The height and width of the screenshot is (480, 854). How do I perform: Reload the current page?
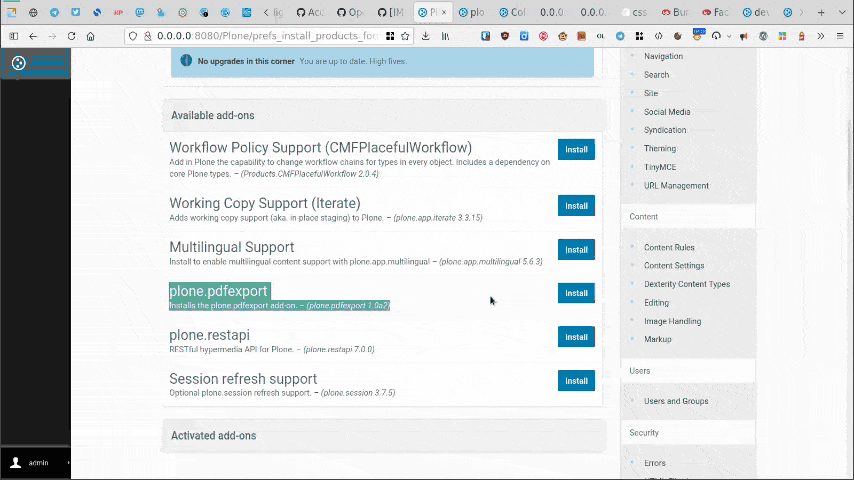pos(71,36)
